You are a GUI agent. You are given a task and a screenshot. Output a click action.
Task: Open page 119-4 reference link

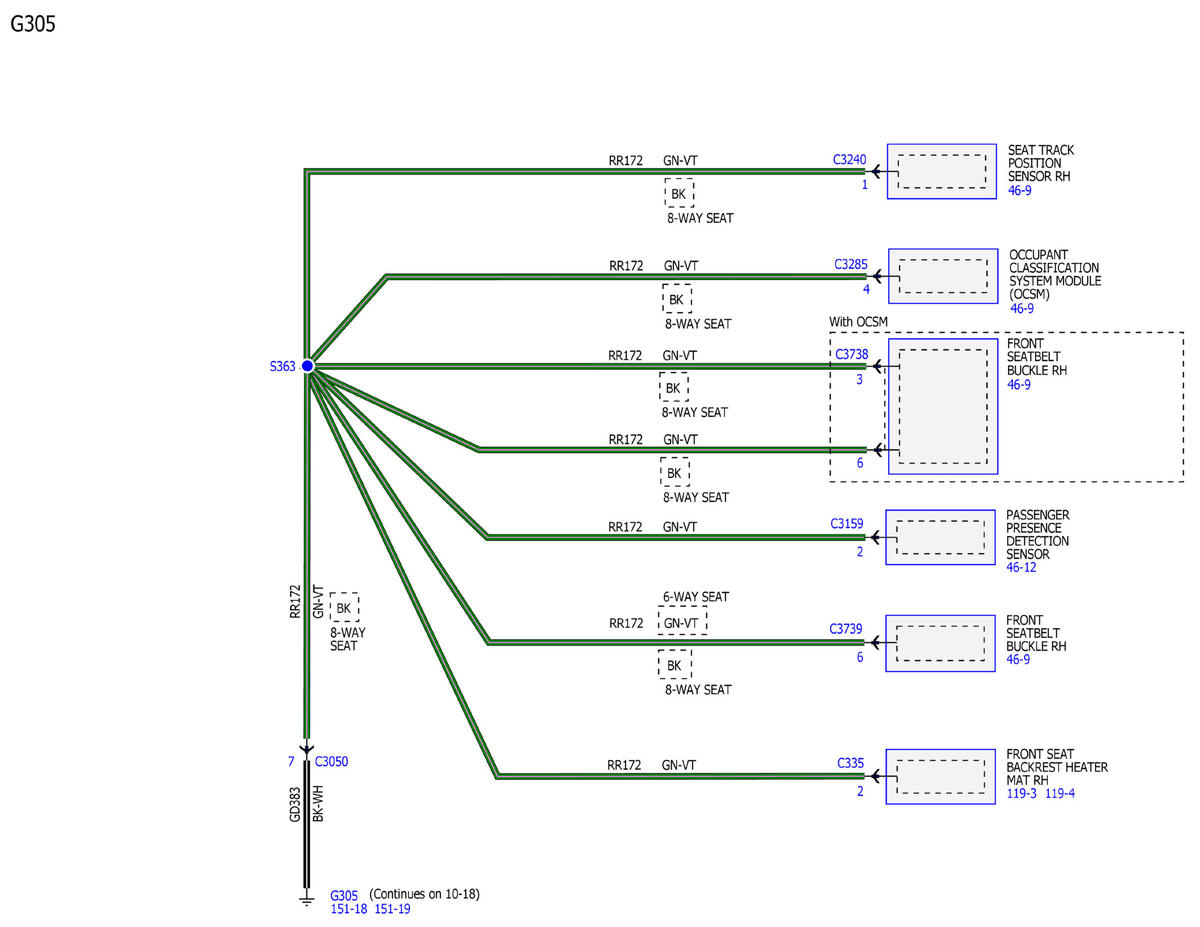pos(1059,794)
